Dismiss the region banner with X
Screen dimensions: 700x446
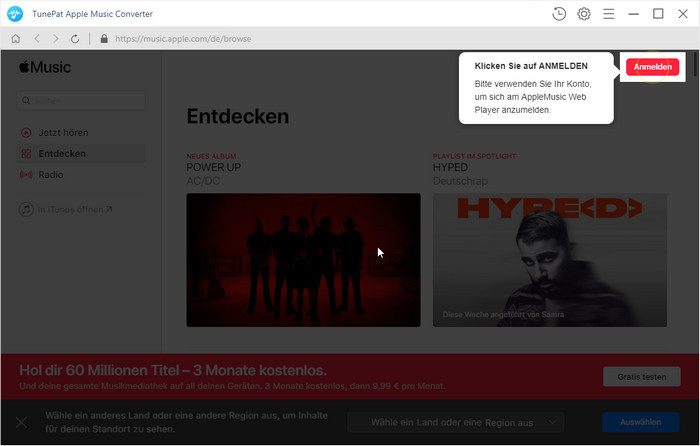[x=21, y=422]
